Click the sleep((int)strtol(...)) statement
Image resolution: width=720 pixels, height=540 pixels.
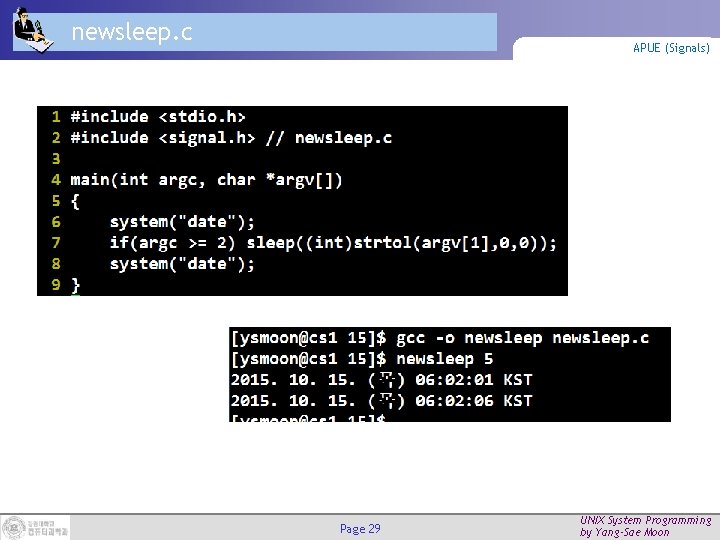[x=401, y=242]
